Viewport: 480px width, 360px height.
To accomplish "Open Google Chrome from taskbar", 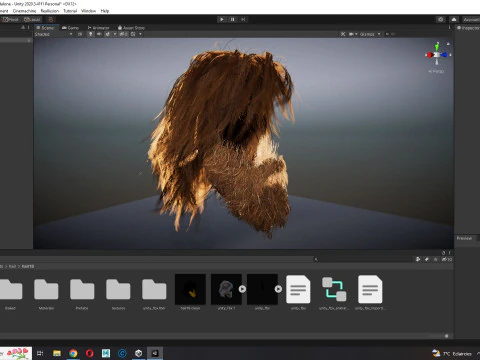I will pos(73,353).
